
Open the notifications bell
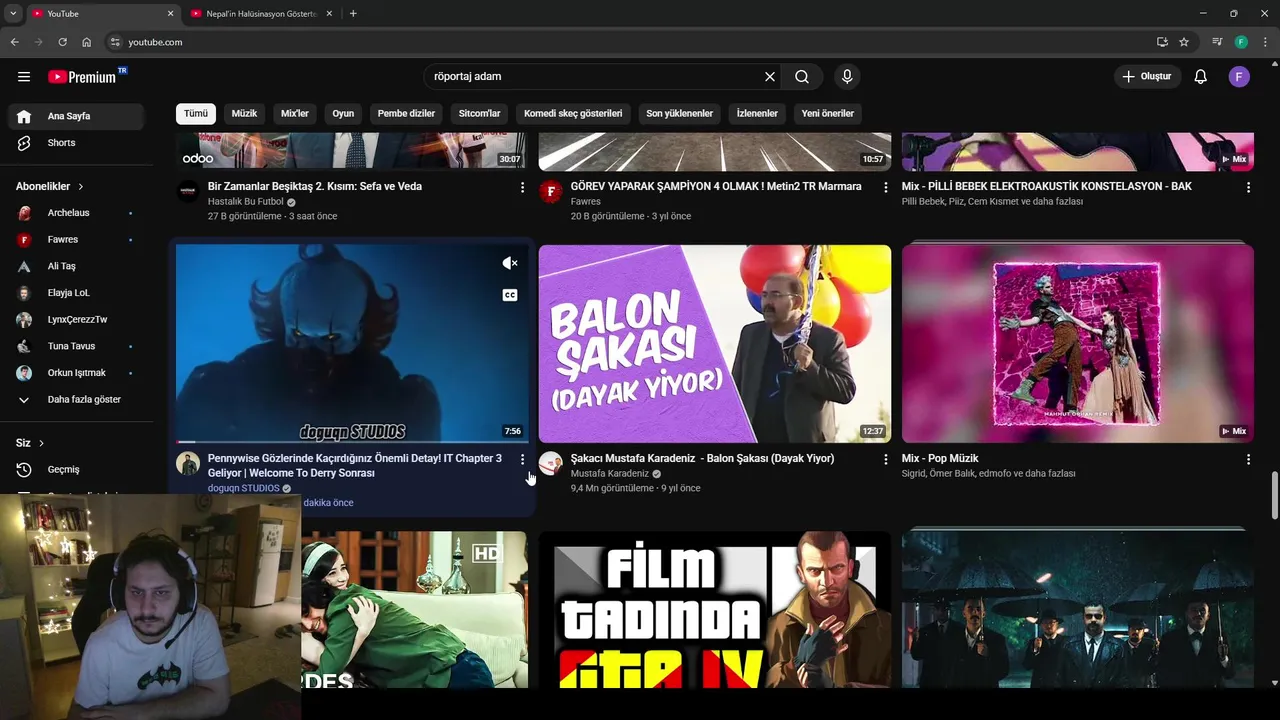1201,77
